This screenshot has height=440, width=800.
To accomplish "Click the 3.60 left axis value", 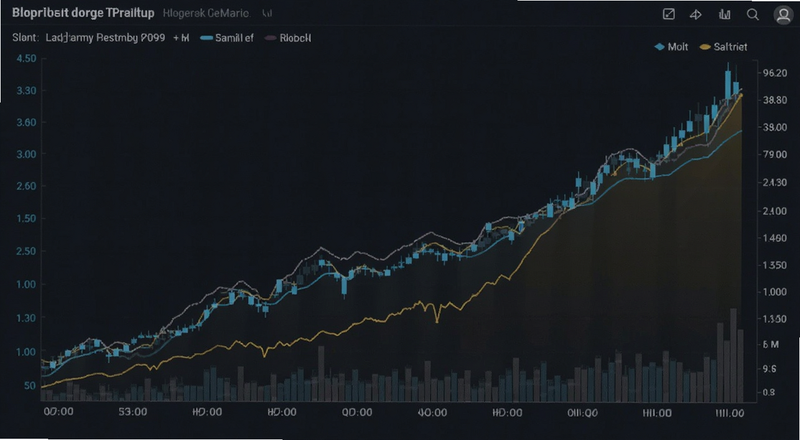I will (x=27, y=123).
